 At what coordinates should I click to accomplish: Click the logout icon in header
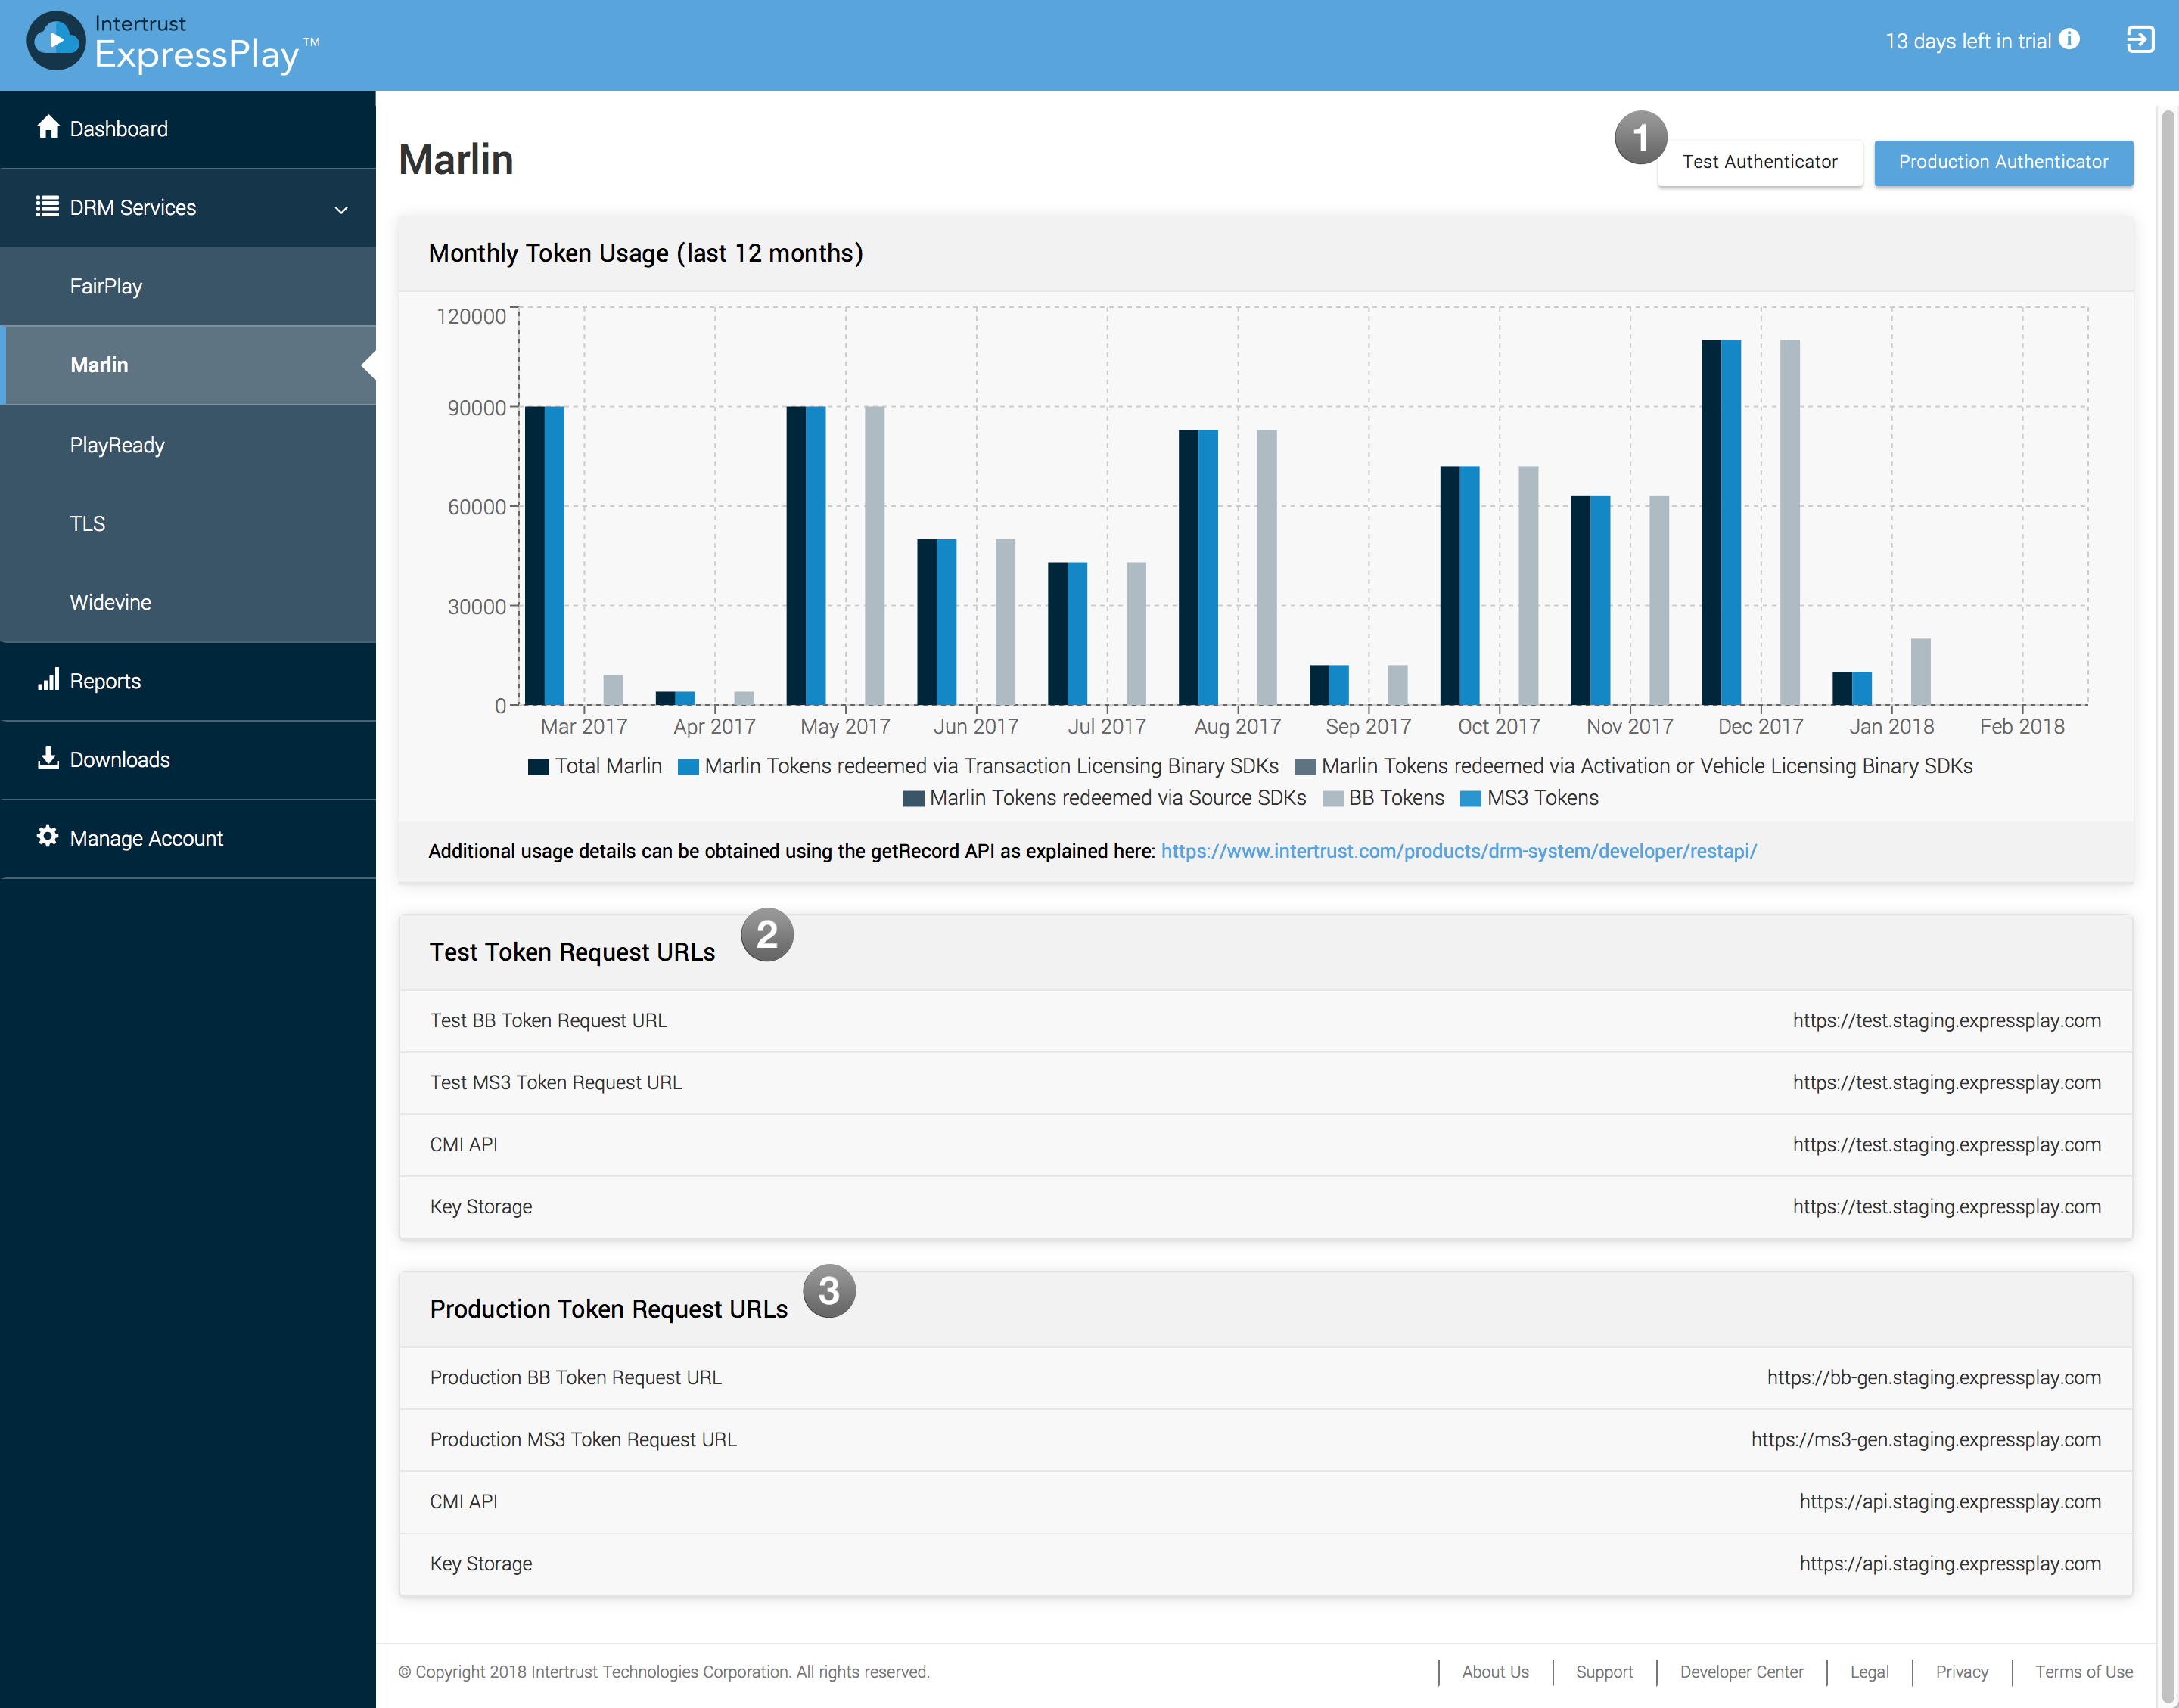(2139, 40)
